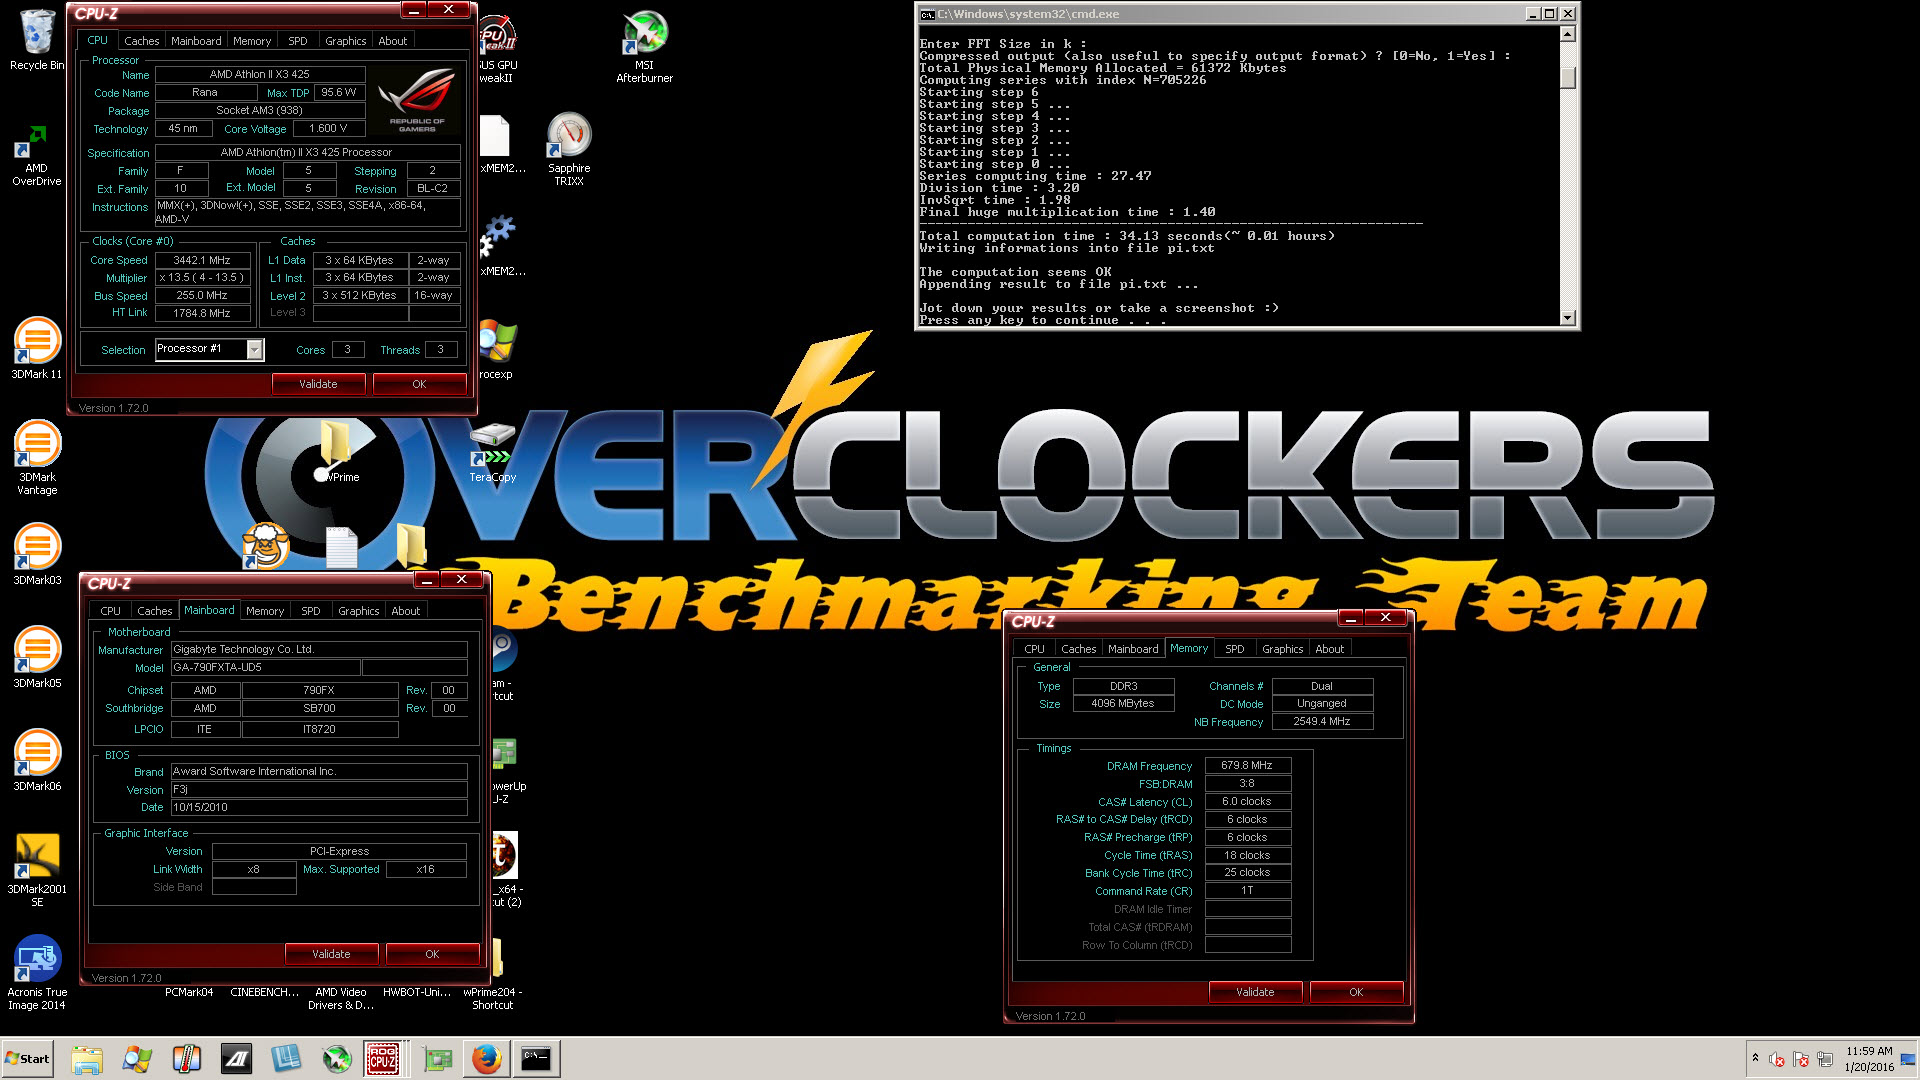The height and width of the screenshot is (1080, 1920).
Task: Click the DRAM Frequency value 679.8 MHz
Action: point(1247,766)
